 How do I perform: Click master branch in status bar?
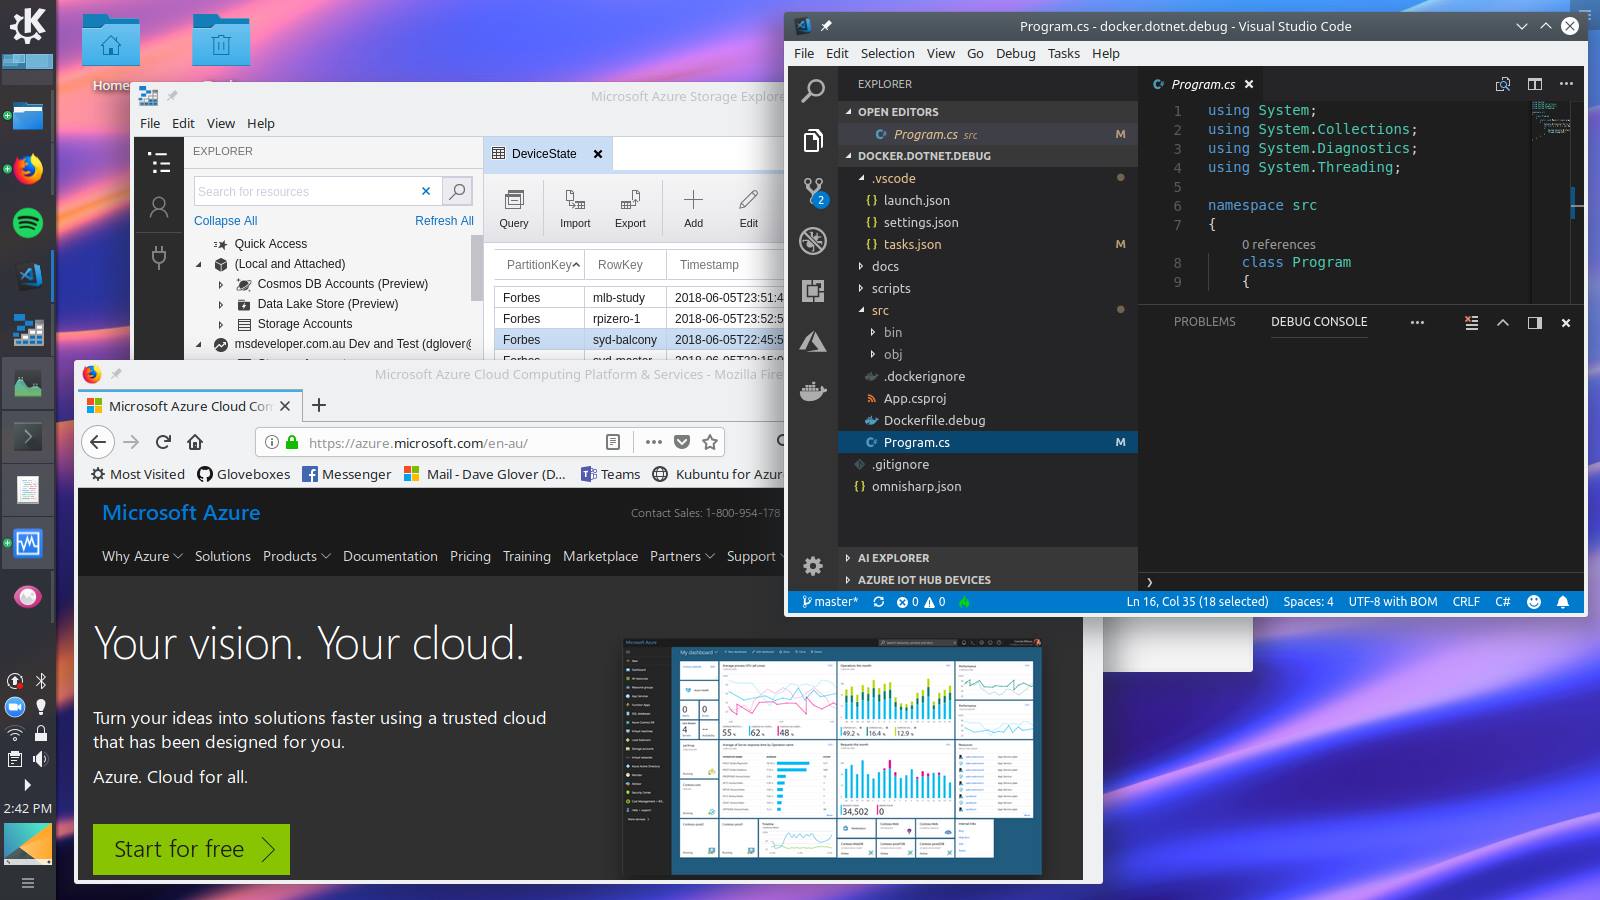point(830,602)
